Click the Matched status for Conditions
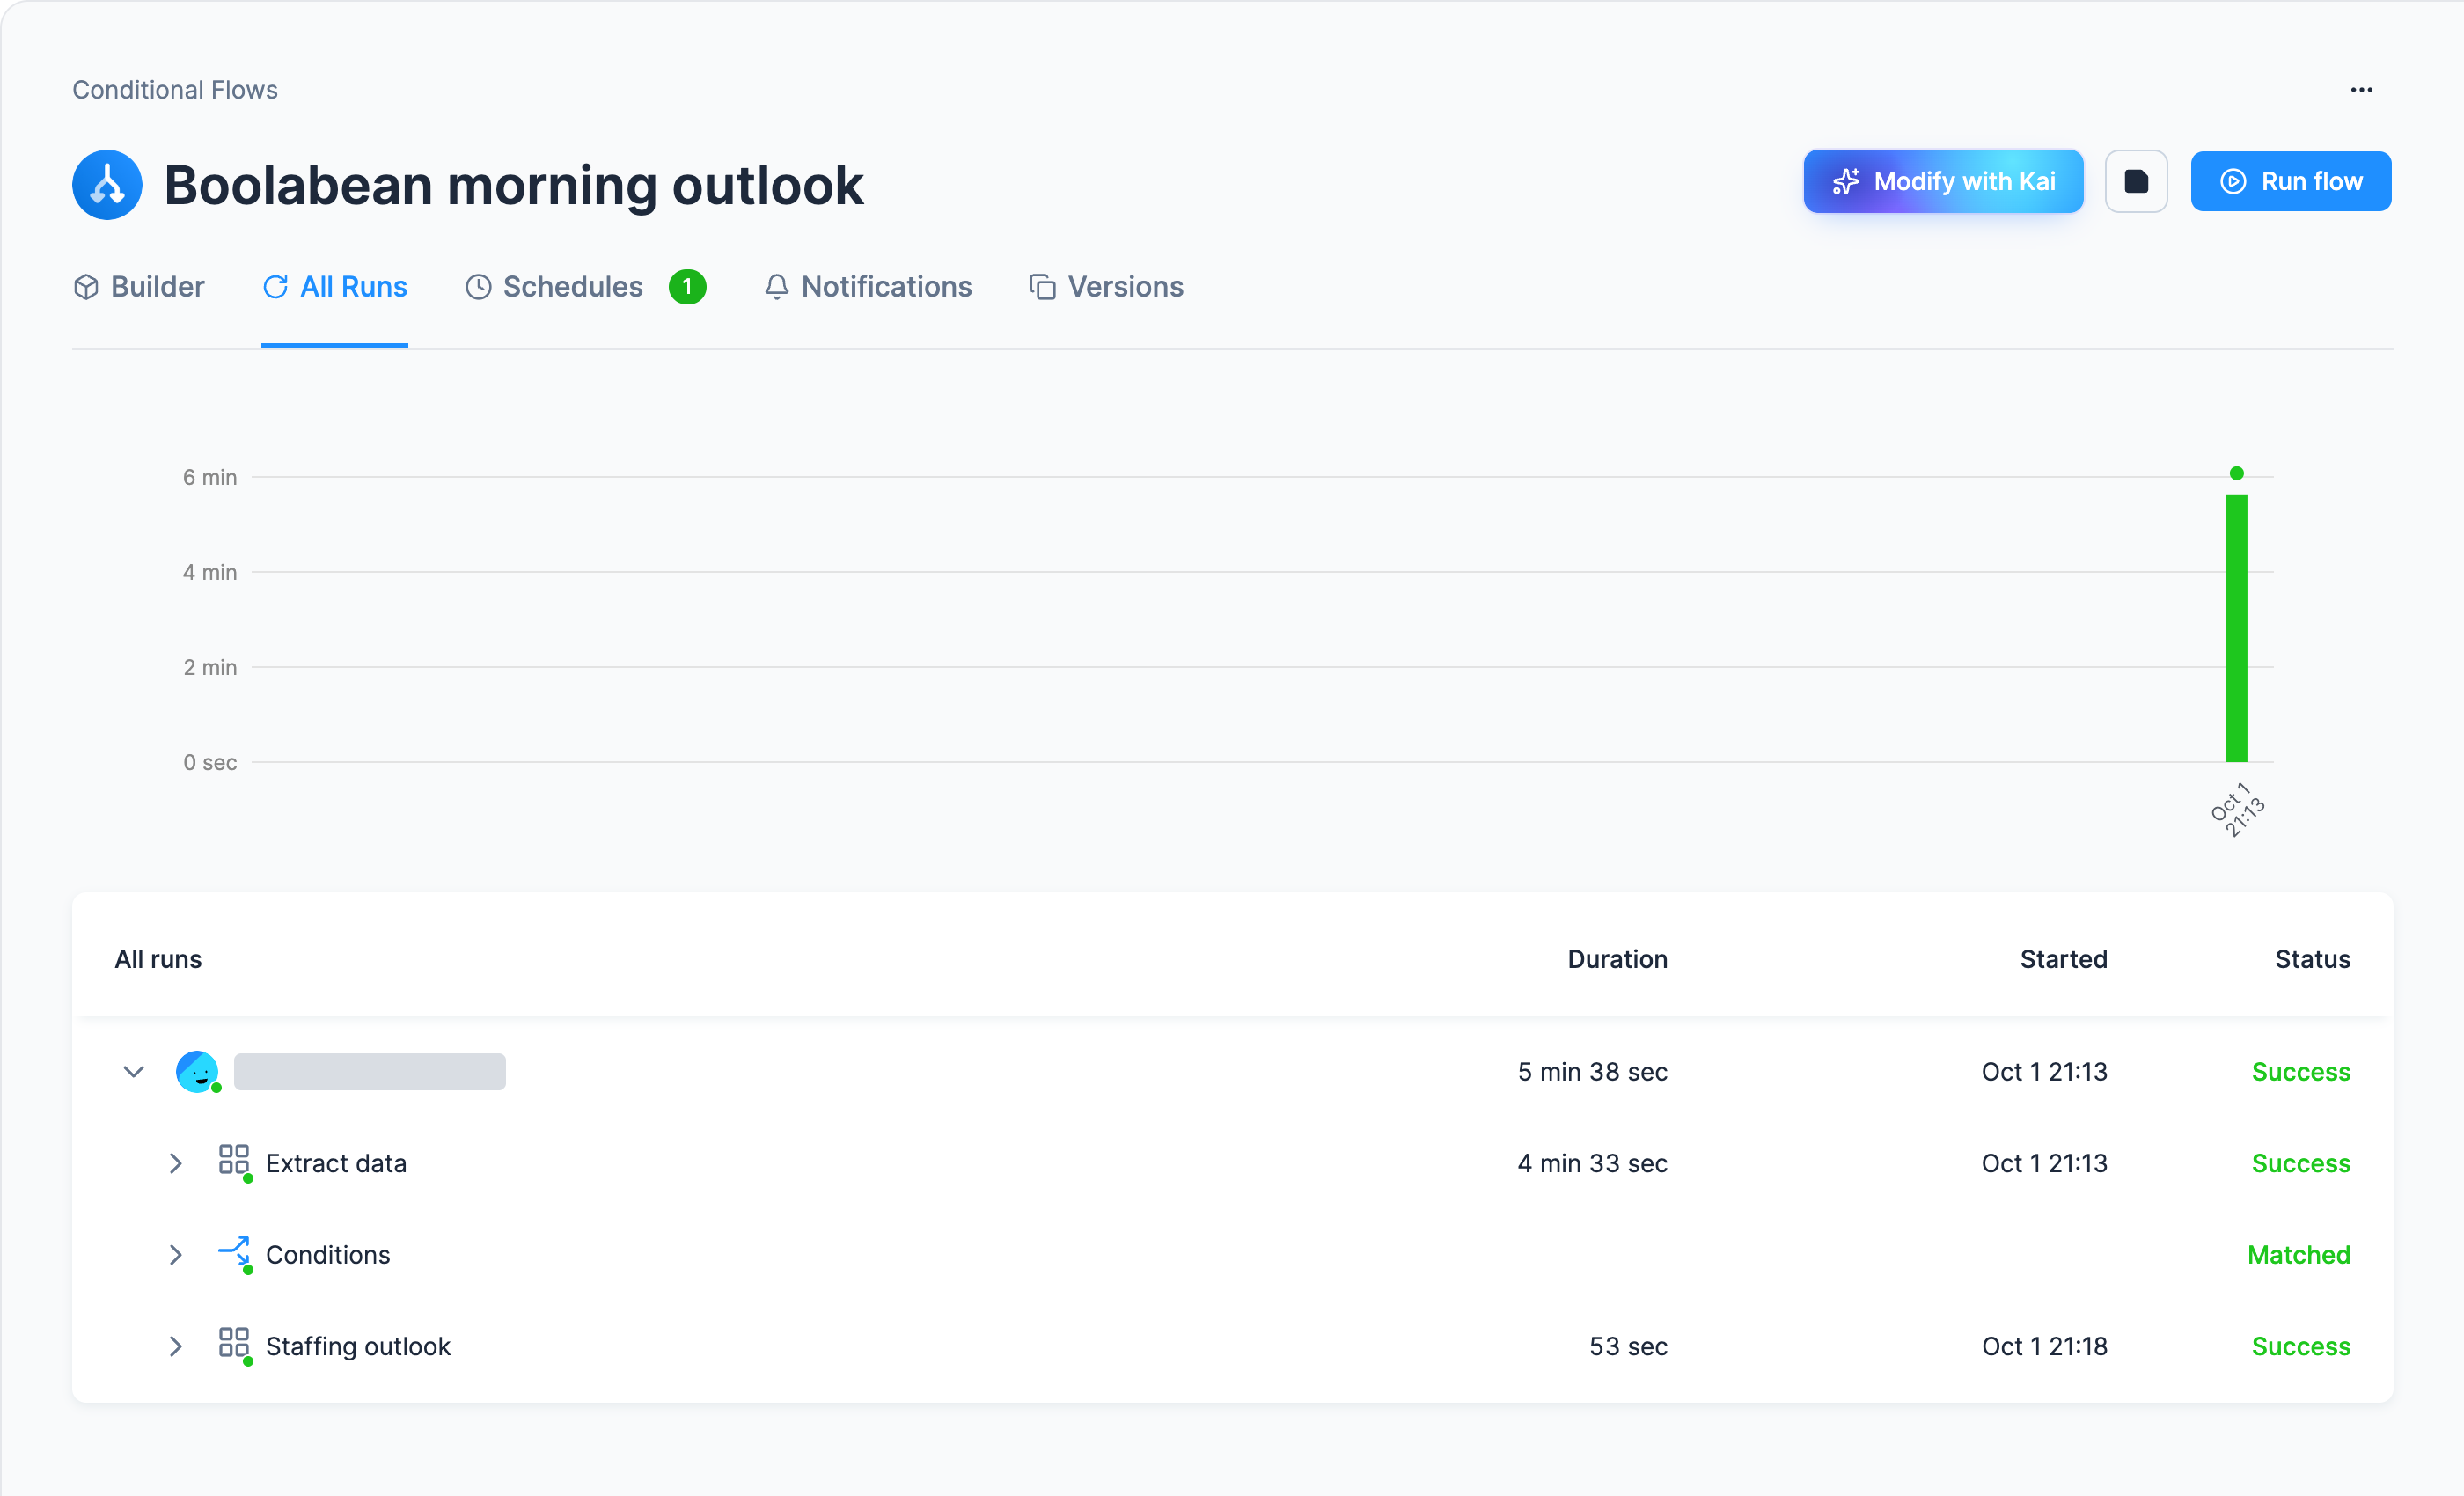Viewport: 2464px width, 1496px height. point(2298,1254)
